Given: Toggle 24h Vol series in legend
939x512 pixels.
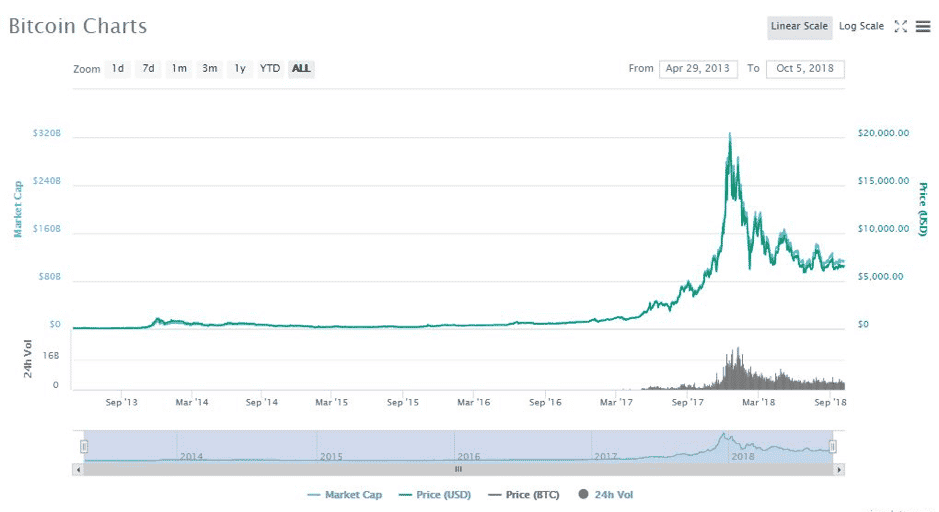Looking at the screenshot, I should (606, 495).
